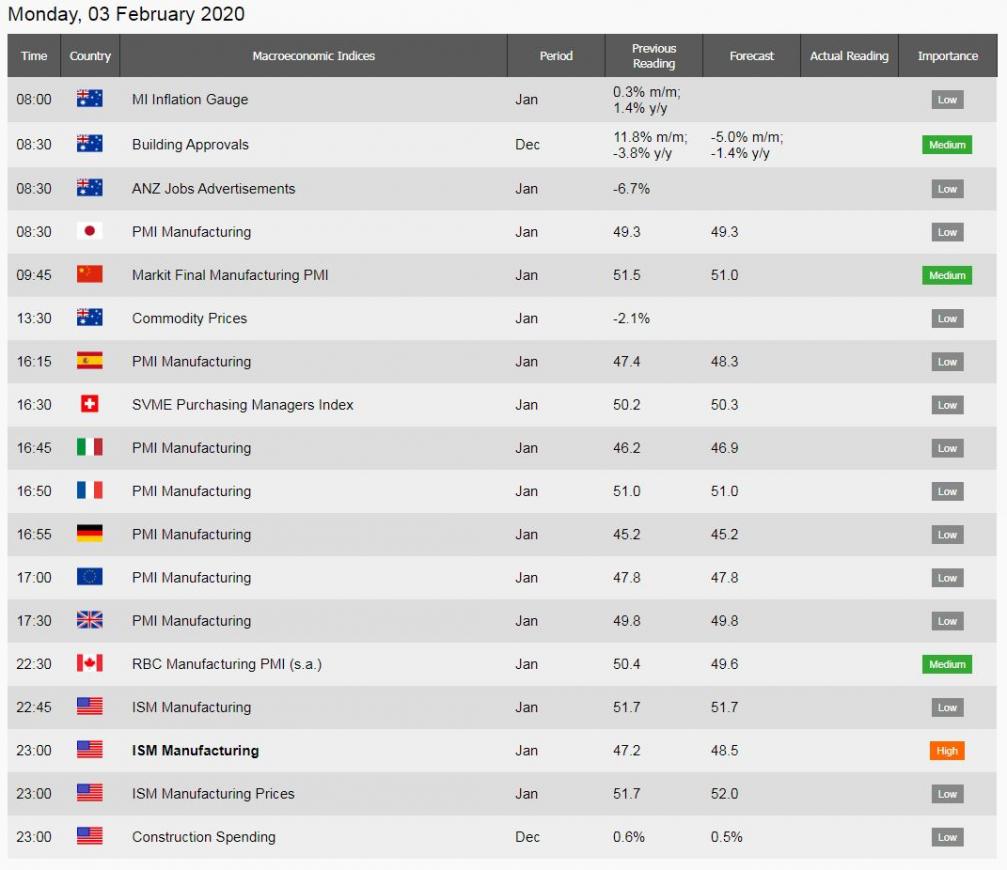Click the Importance column header
1007x870 pixels.
click(x=947, y=56)
